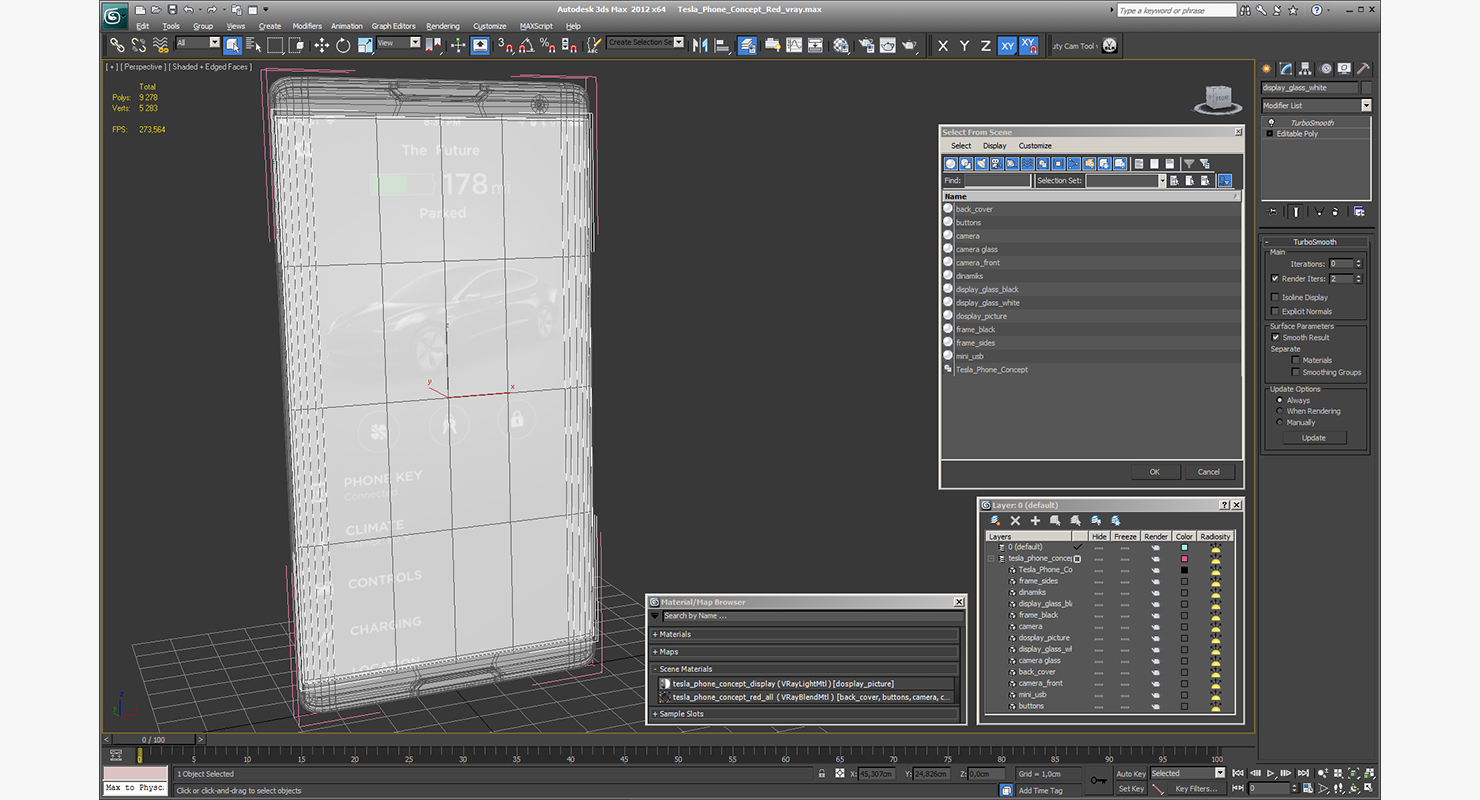Open the Curve Editor icon

[794, 45]
